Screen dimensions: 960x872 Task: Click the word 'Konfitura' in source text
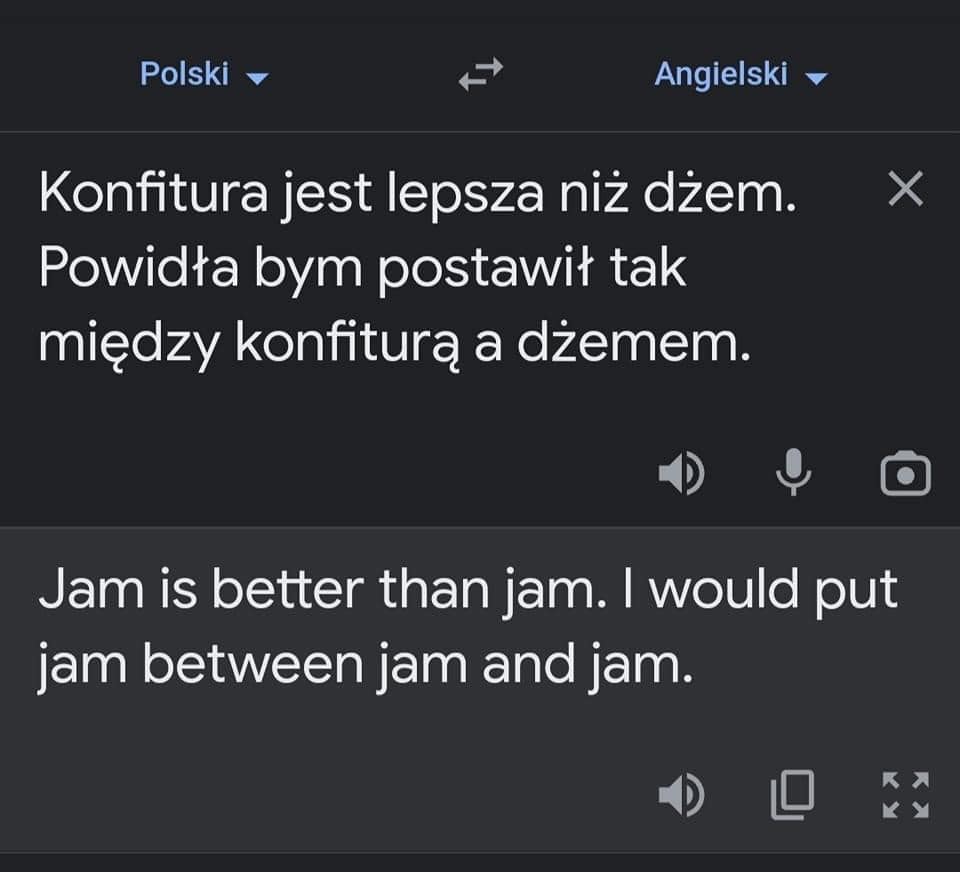(x=154, y=192)
